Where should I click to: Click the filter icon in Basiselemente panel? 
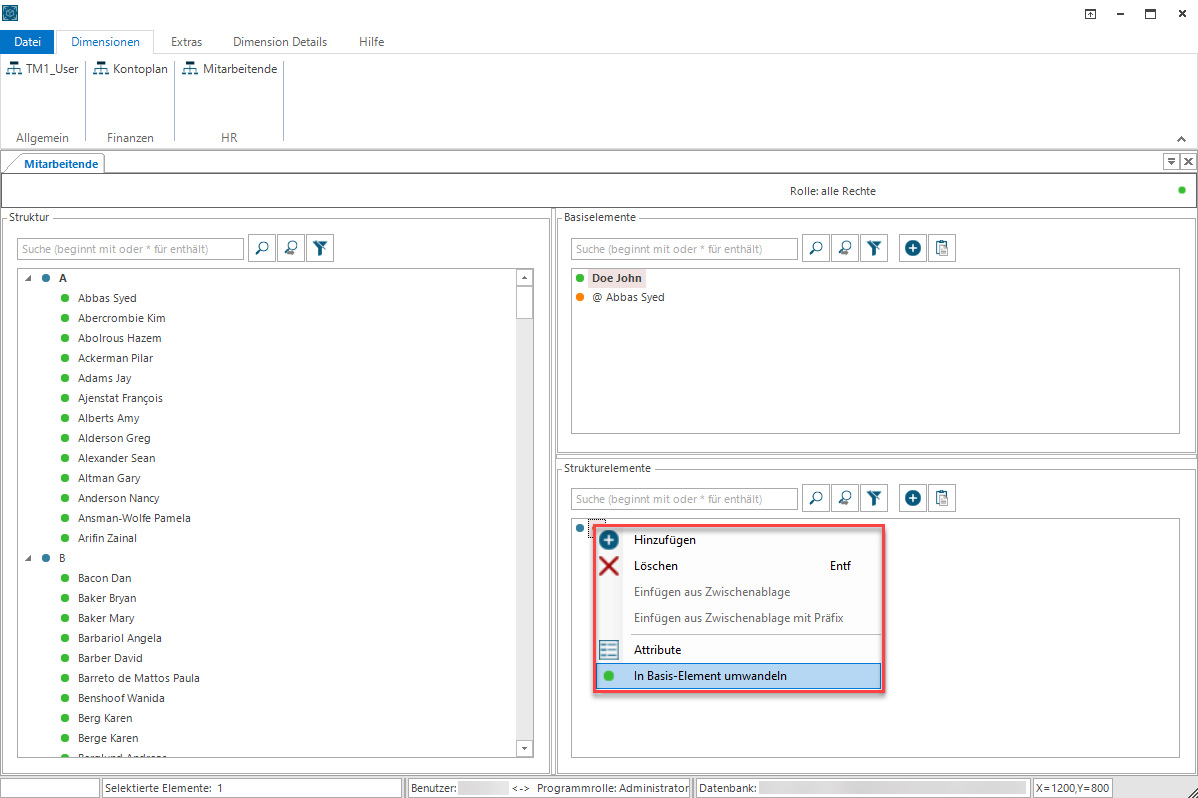(x=874, y=248)
